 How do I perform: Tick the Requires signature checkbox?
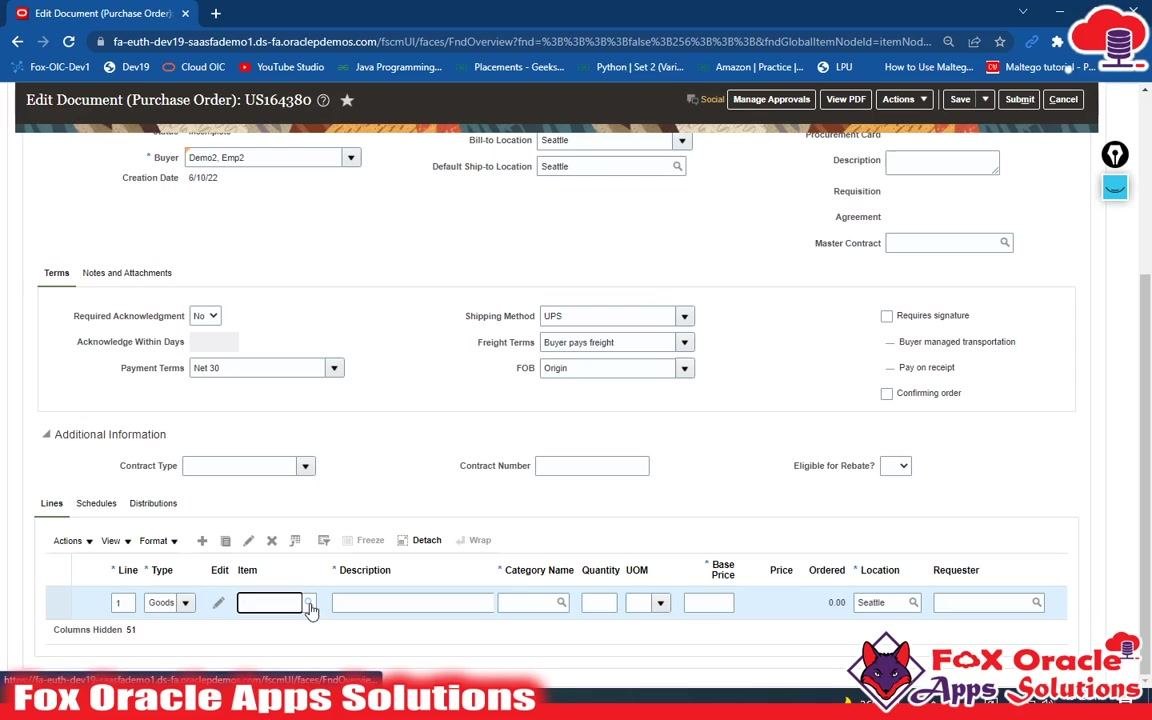click(887, 316)
